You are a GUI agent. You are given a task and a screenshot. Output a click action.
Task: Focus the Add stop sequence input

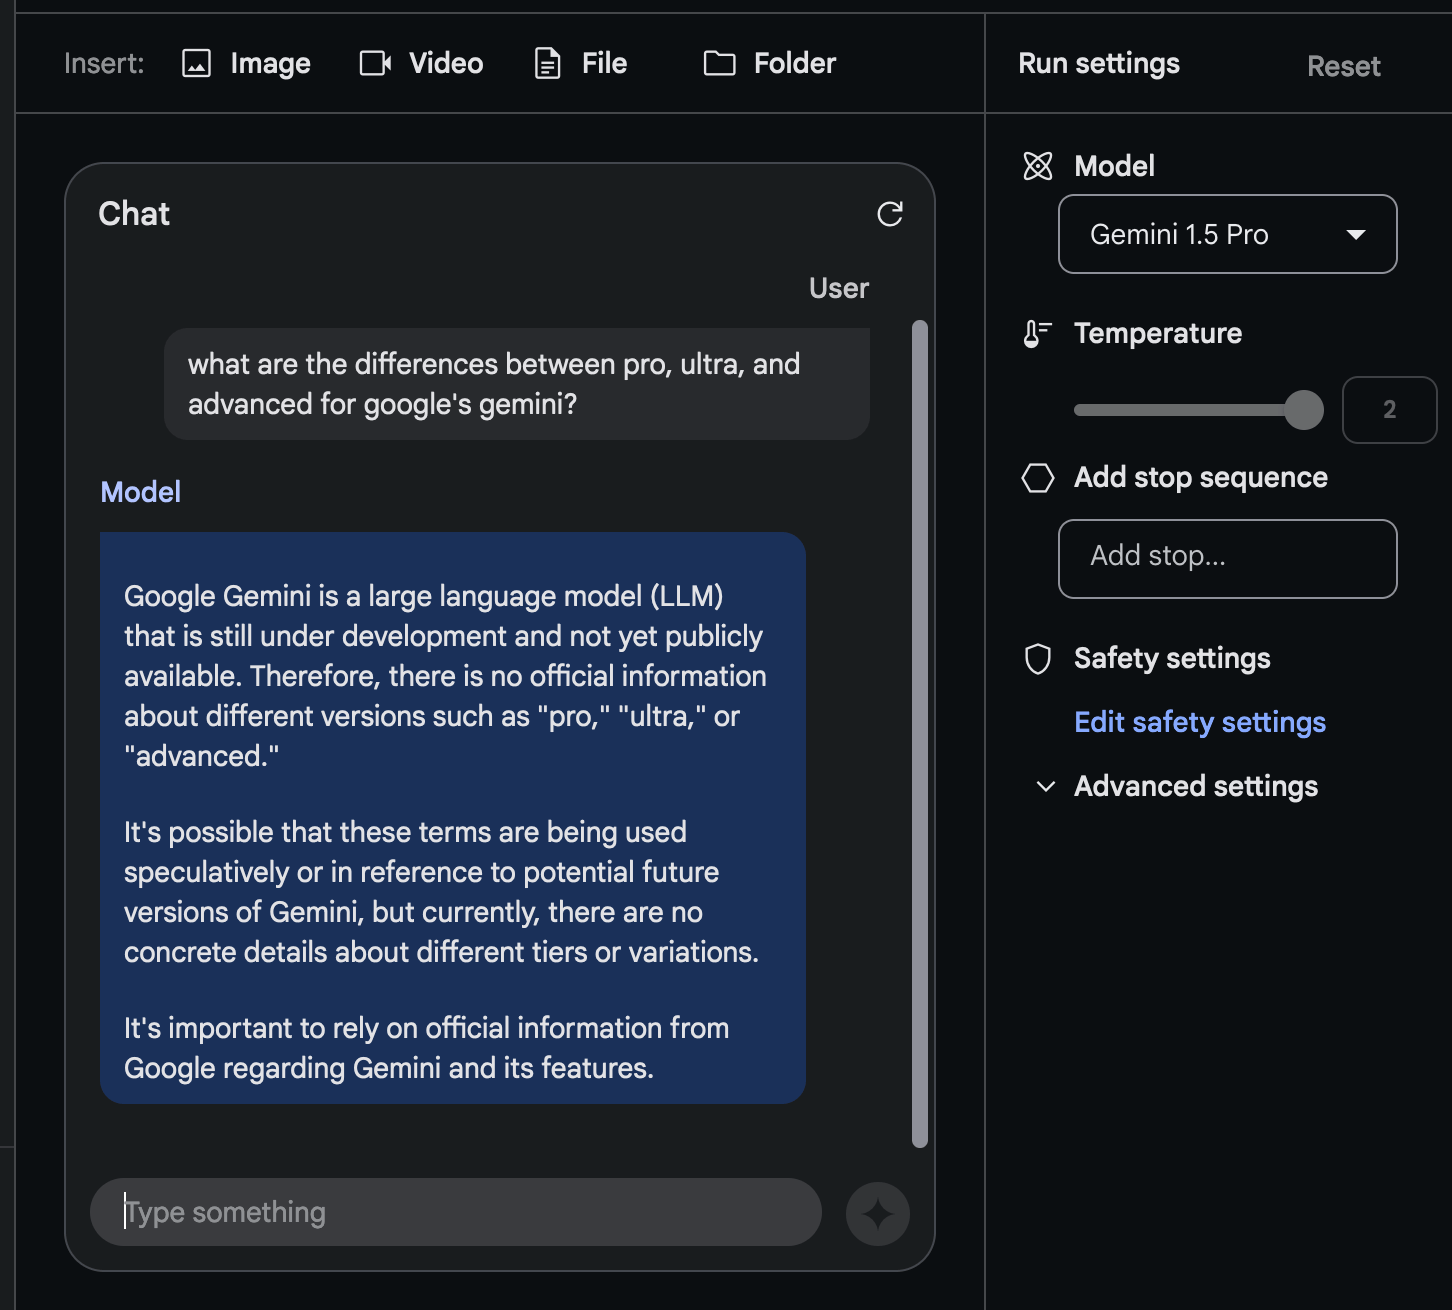(1227, 559)
